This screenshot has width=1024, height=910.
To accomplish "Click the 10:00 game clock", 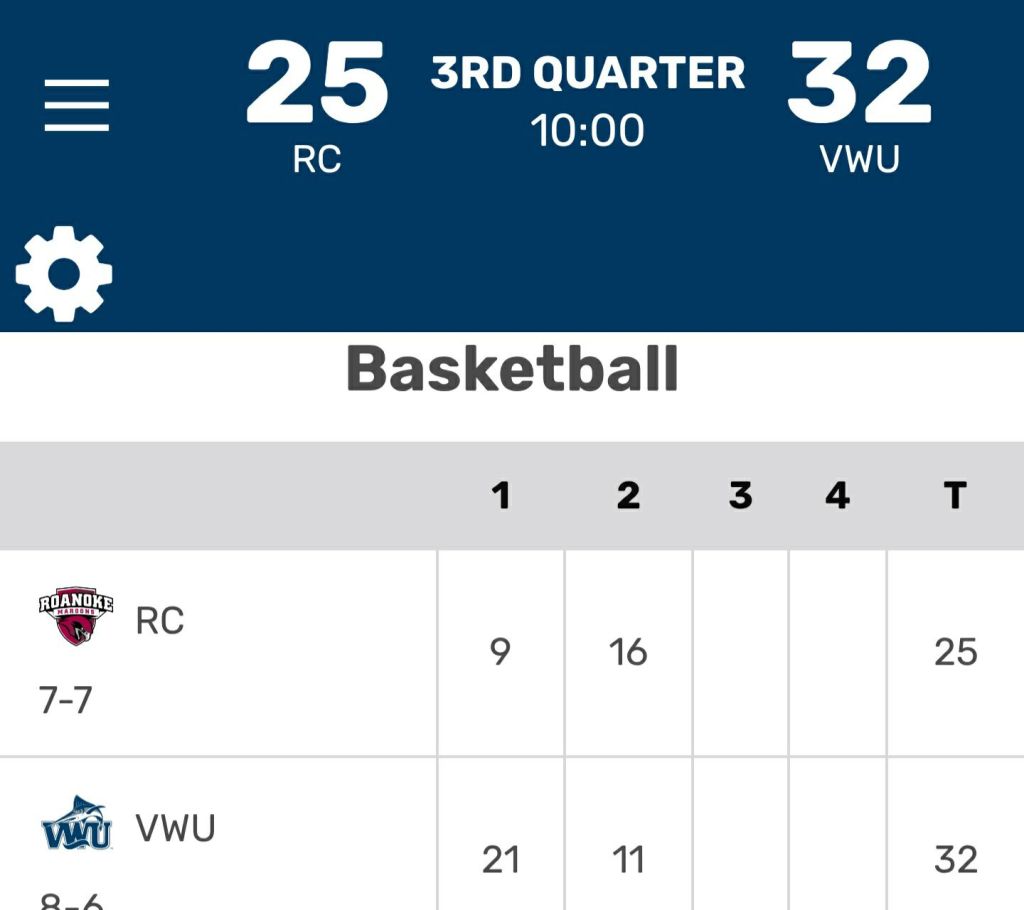I will [x=588, y=131].
